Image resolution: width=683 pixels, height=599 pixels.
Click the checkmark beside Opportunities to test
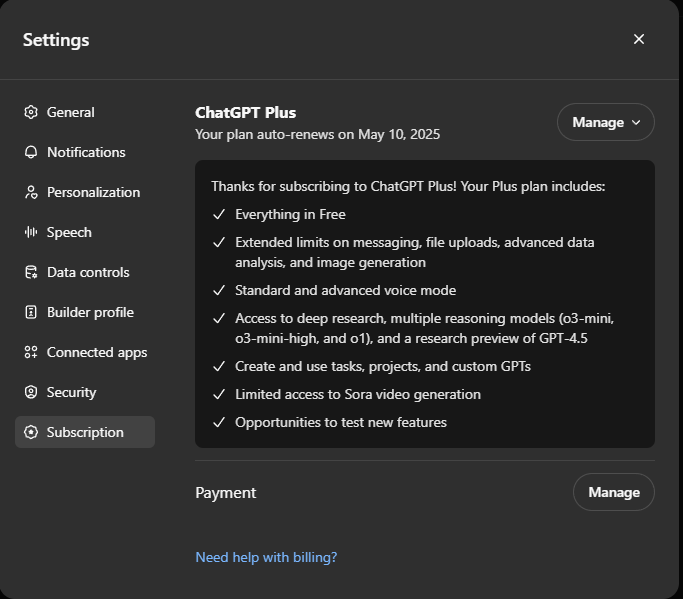tap(219, 422)
